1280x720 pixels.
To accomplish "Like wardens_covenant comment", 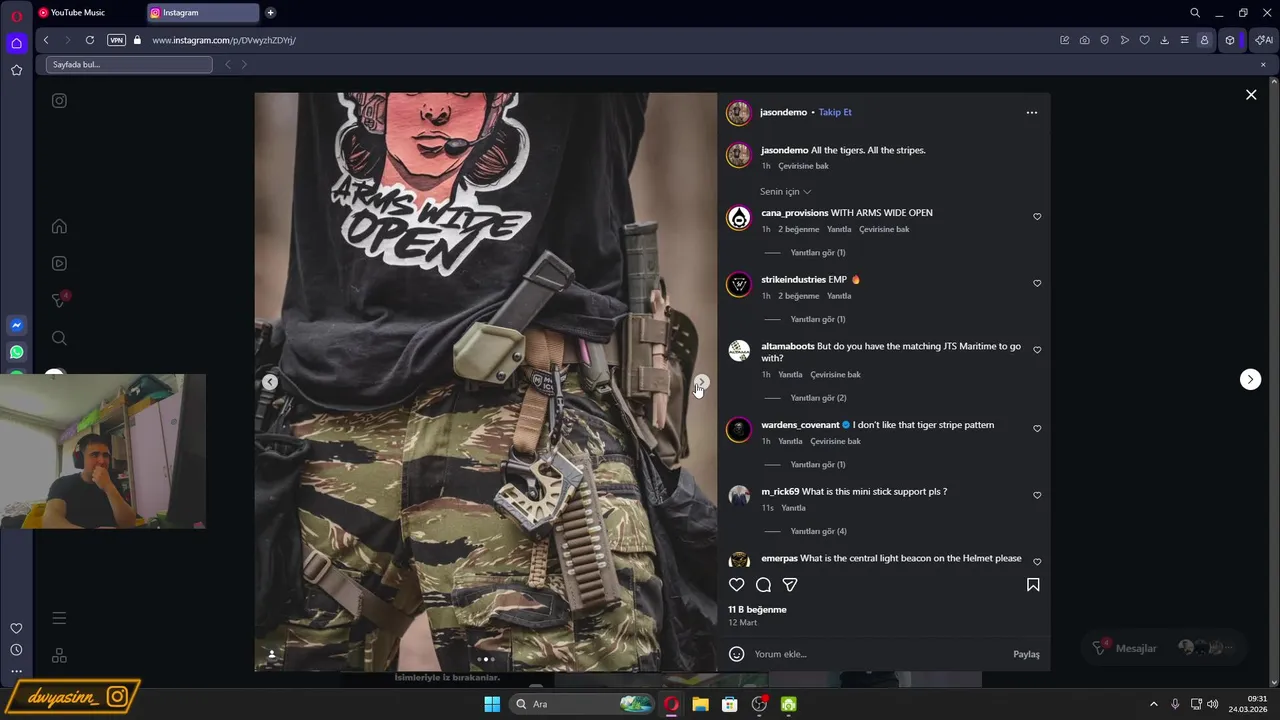I will pyautogui.click(x=1037, y=428).
